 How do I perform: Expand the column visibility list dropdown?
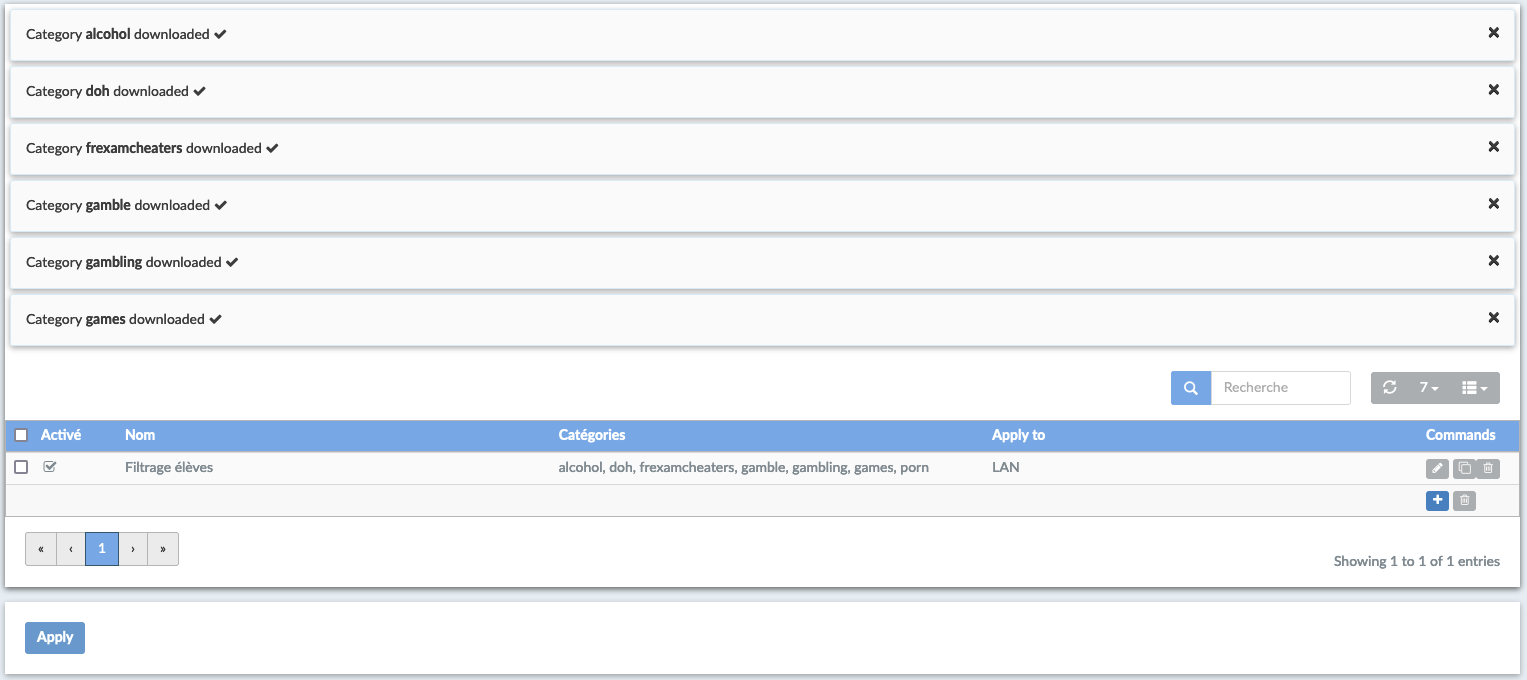click(x=1474, y=388)
